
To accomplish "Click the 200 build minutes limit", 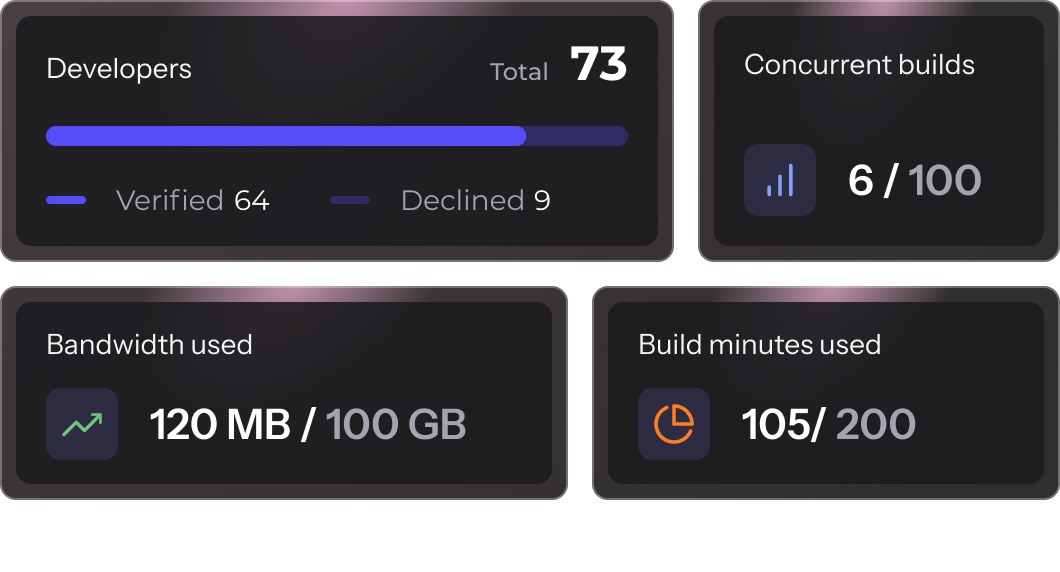I will pyautogui.click(x=875, y=425).
